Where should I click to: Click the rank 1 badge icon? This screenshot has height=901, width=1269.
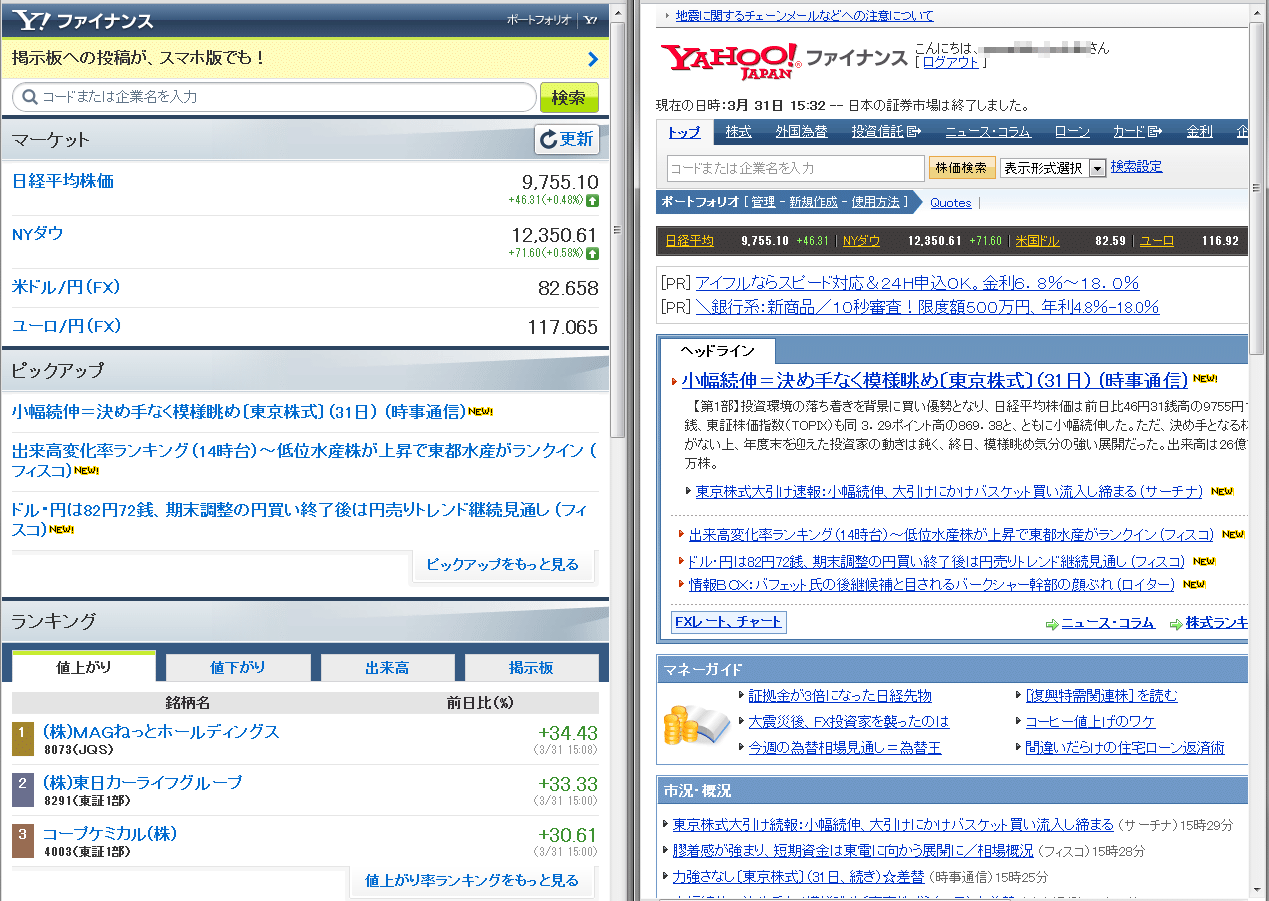23,739
